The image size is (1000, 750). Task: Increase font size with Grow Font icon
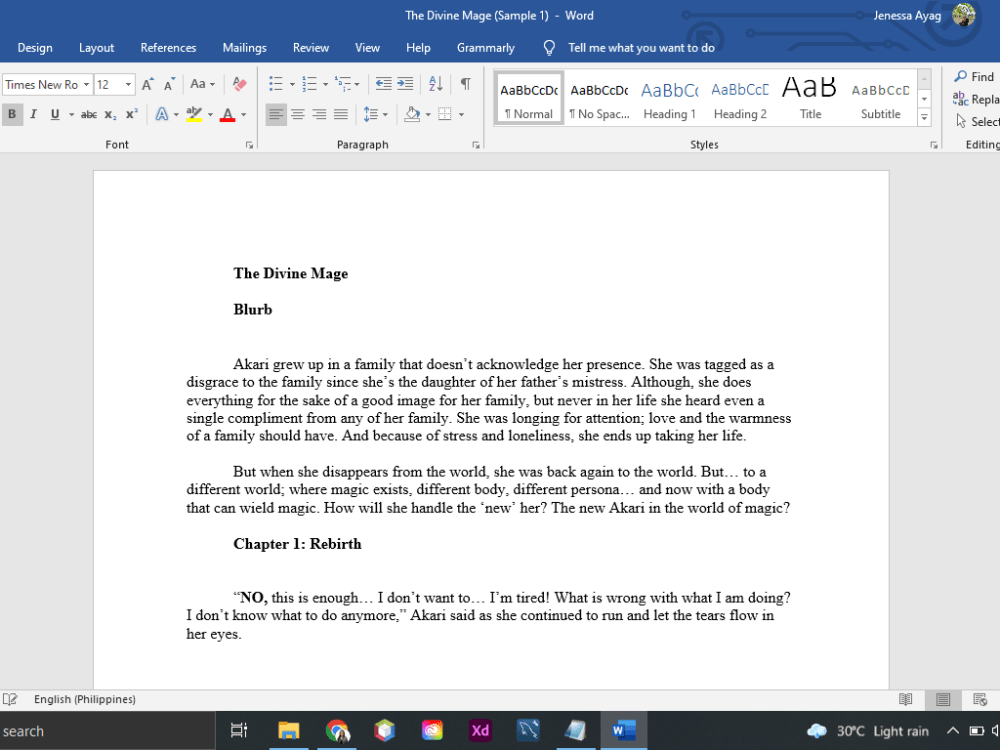click(x=147, y=84)
